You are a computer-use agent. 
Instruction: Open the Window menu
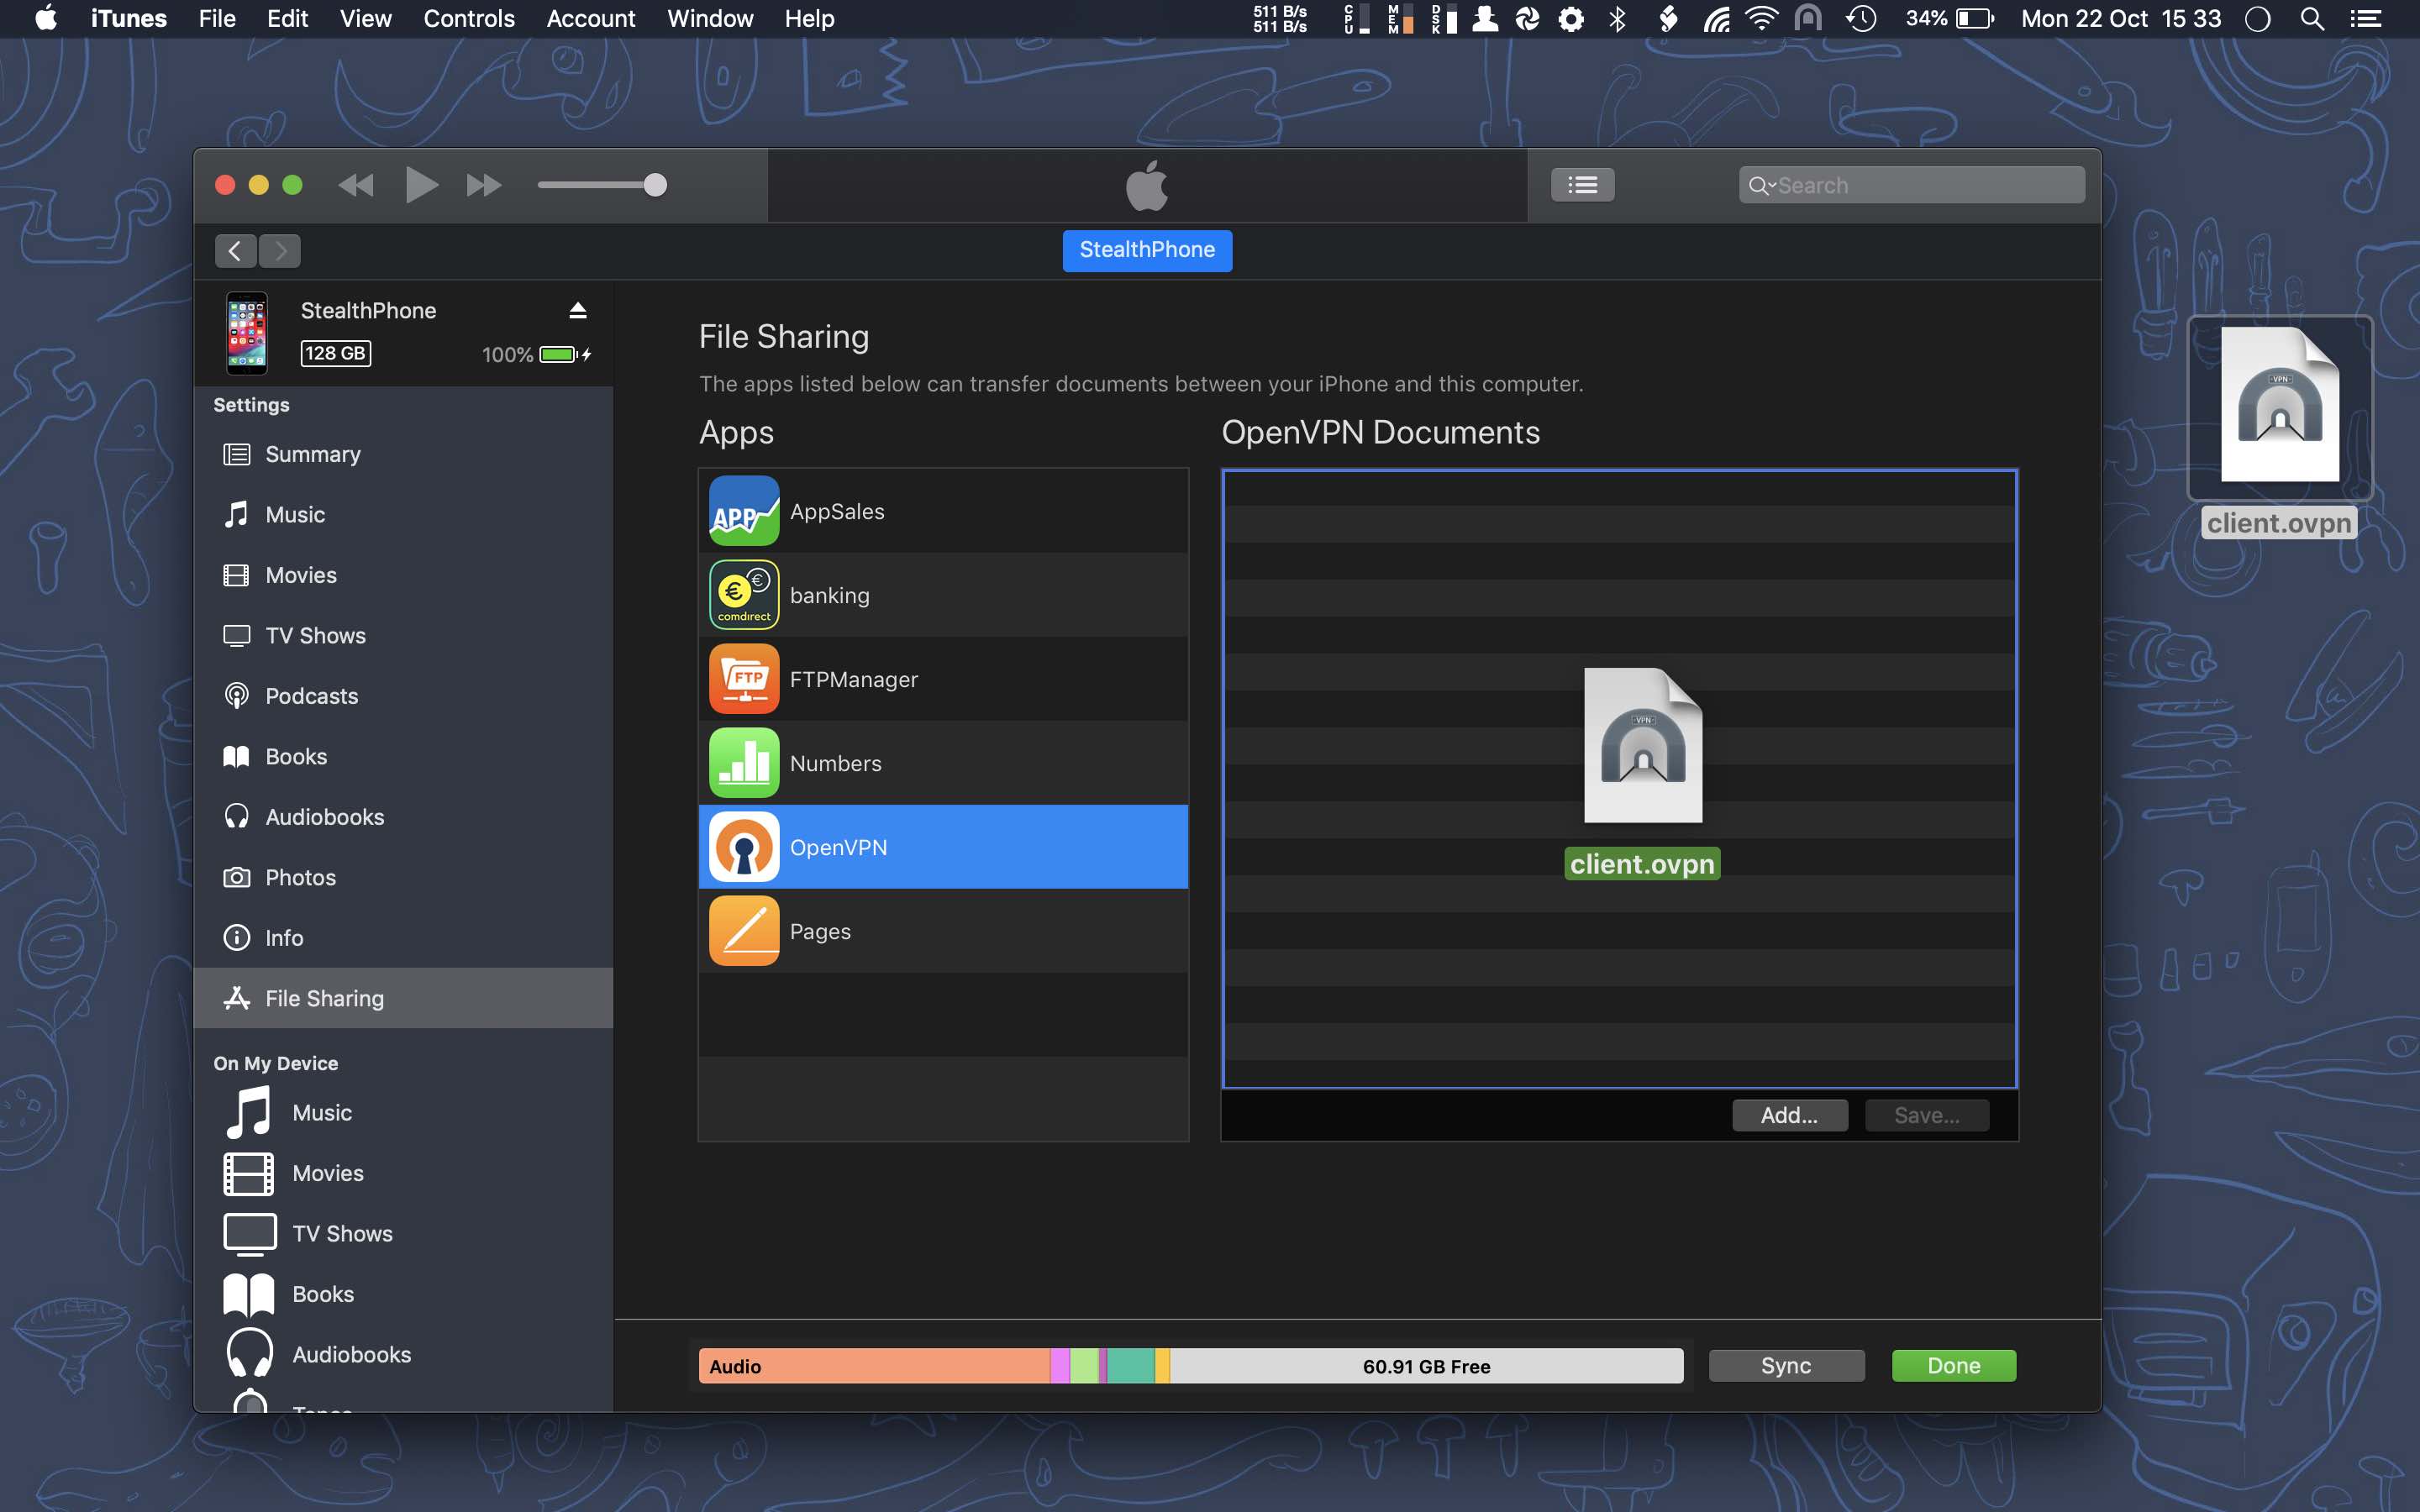click(710, 19)
